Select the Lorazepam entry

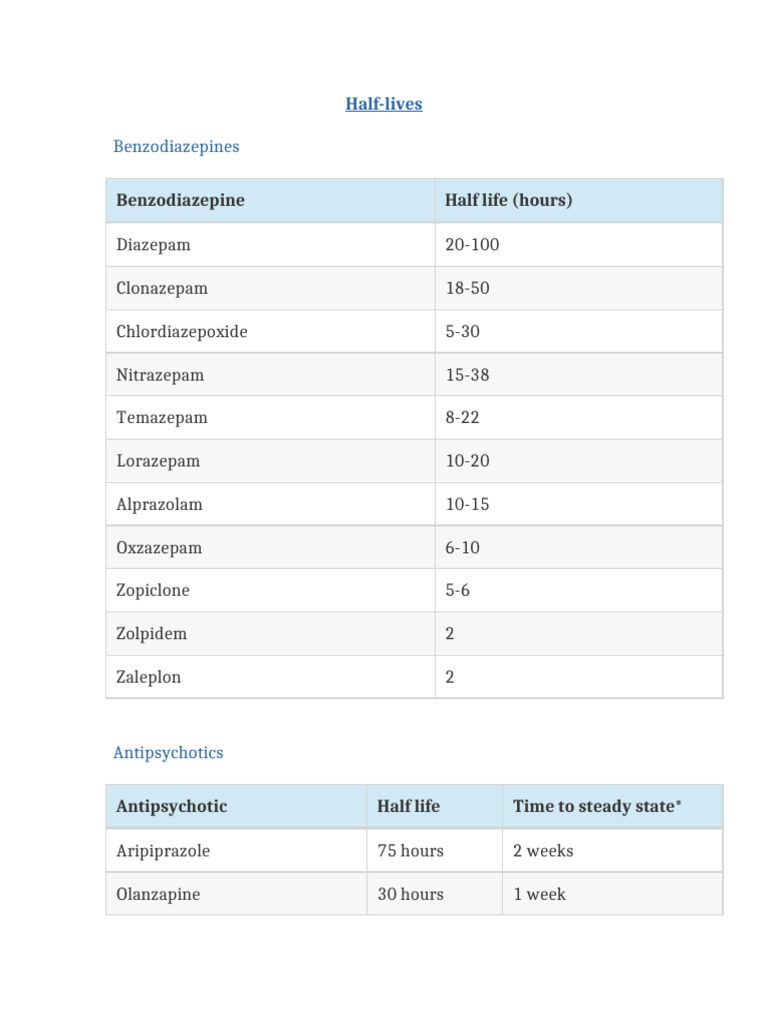click(x=158, y=461)
